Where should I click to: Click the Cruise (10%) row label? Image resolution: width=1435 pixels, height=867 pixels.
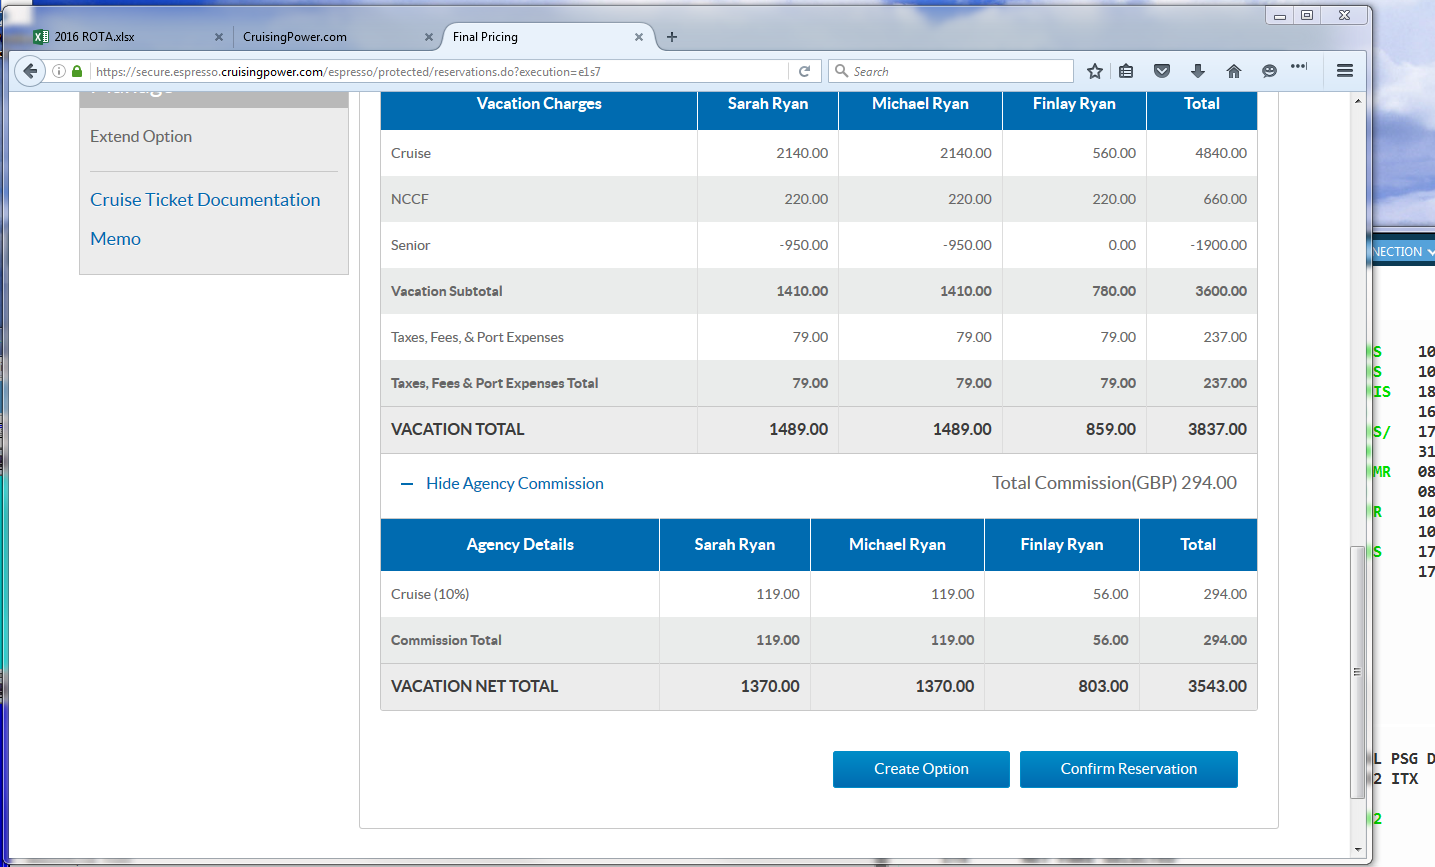pyautogui.click(x=430, y=595)
